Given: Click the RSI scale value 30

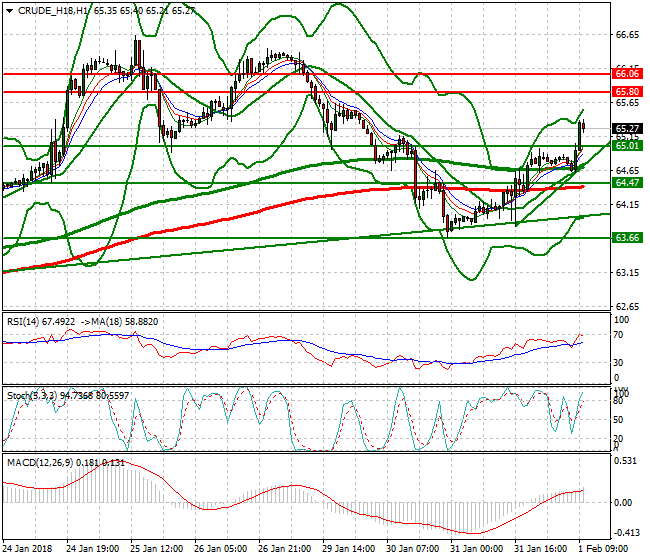Looking at the screenshot, I should 618,363.
